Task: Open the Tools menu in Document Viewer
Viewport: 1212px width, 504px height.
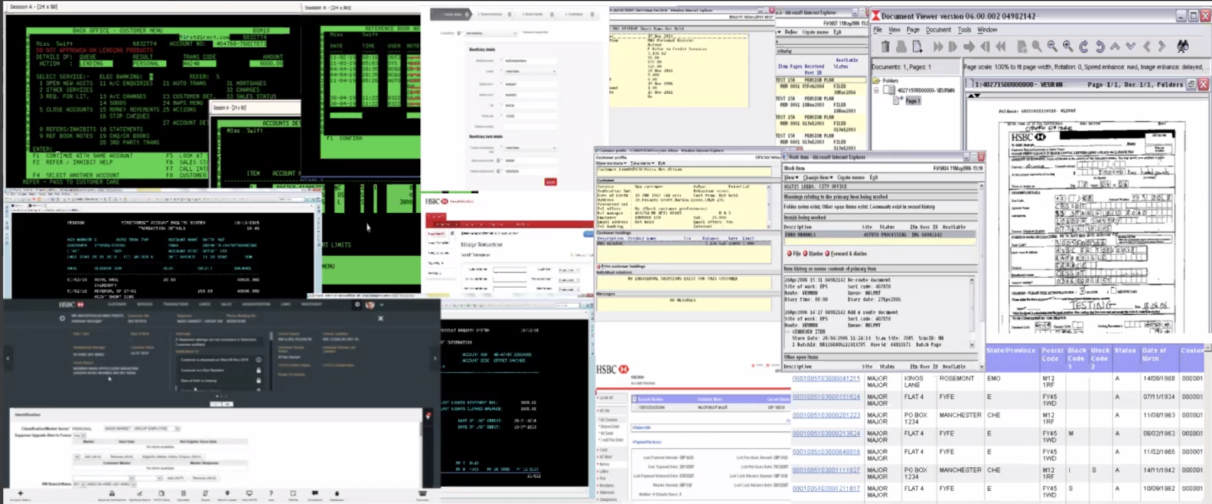Action: 964,30
